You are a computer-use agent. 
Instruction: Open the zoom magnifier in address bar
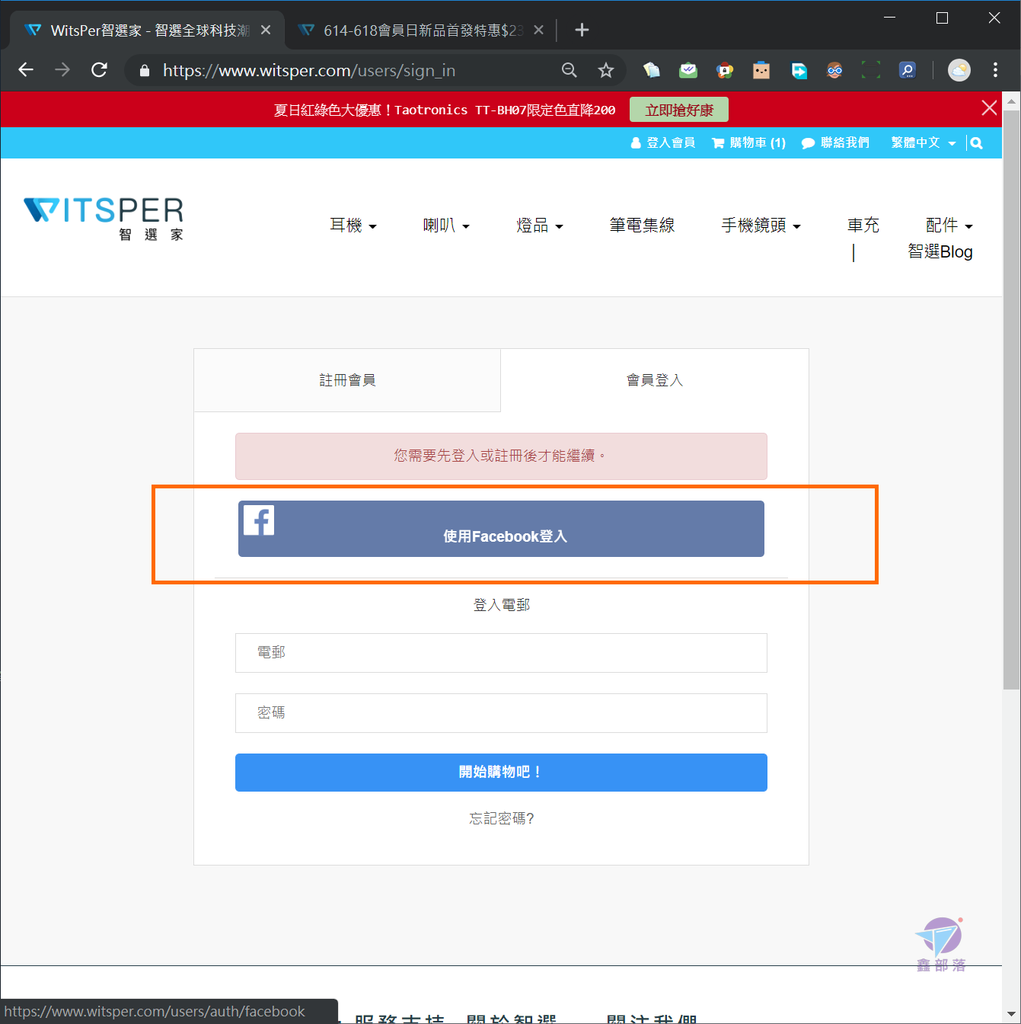[569, 71]
